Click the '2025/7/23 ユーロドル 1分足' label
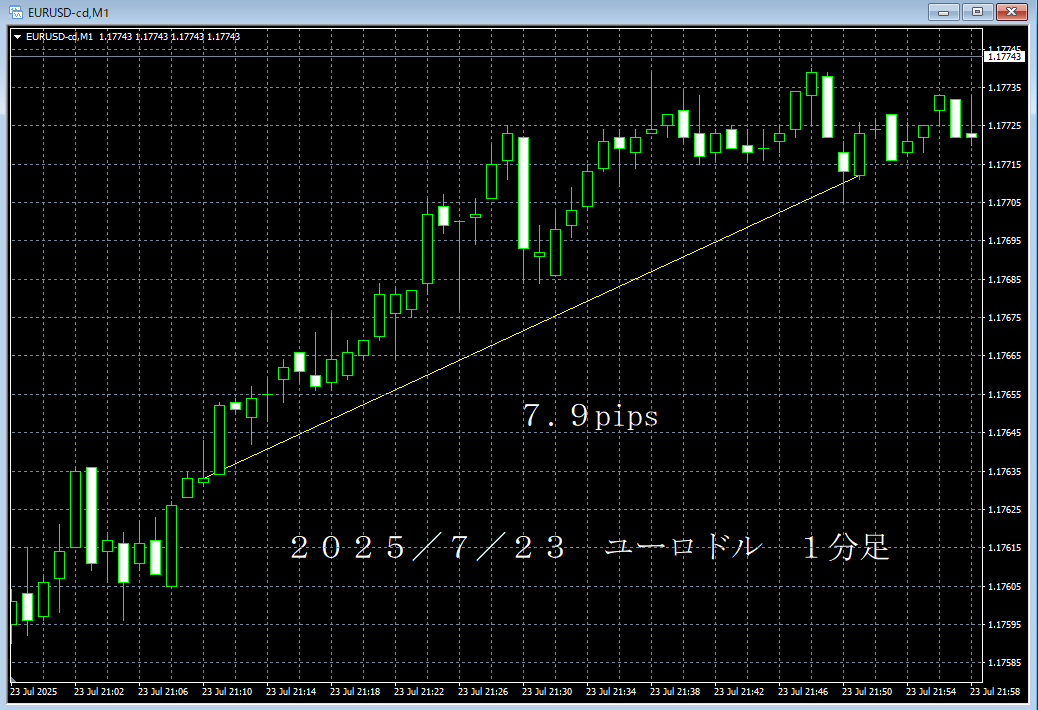This screenshot has width=1038, height=710. (x=590, y=548)
